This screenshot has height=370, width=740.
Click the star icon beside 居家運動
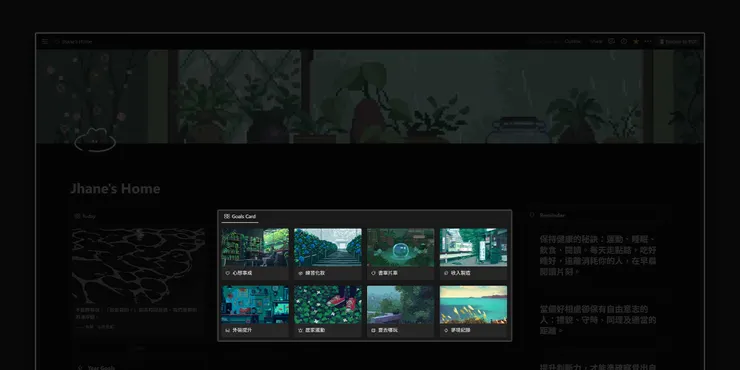pos(300,330)
